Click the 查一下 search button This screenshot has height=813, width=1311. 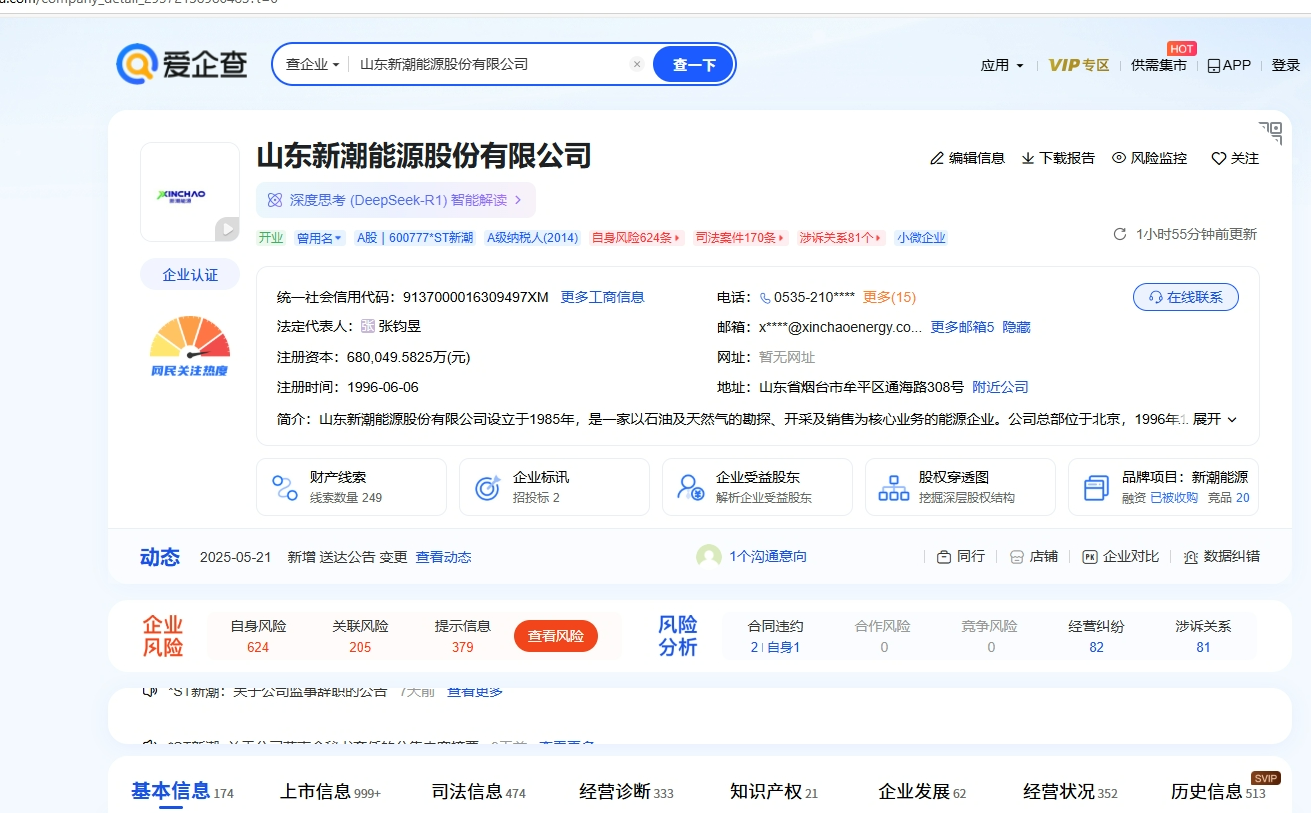(x=693, y=64)
